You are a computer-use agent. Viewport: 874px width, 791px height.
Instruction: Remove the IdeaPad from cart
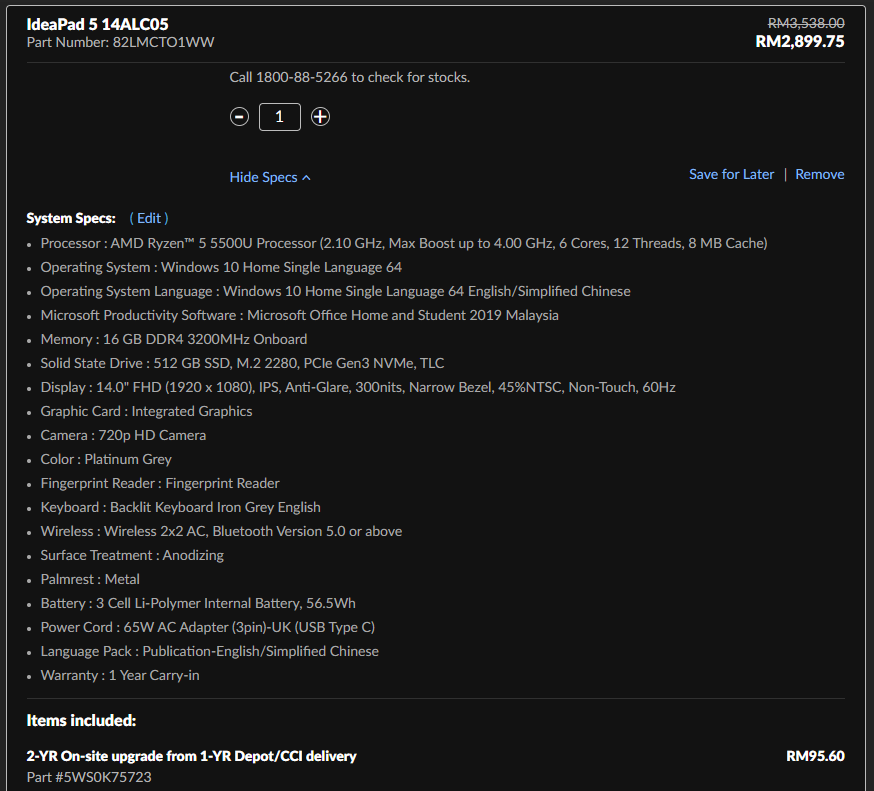(x=819, y=174)
